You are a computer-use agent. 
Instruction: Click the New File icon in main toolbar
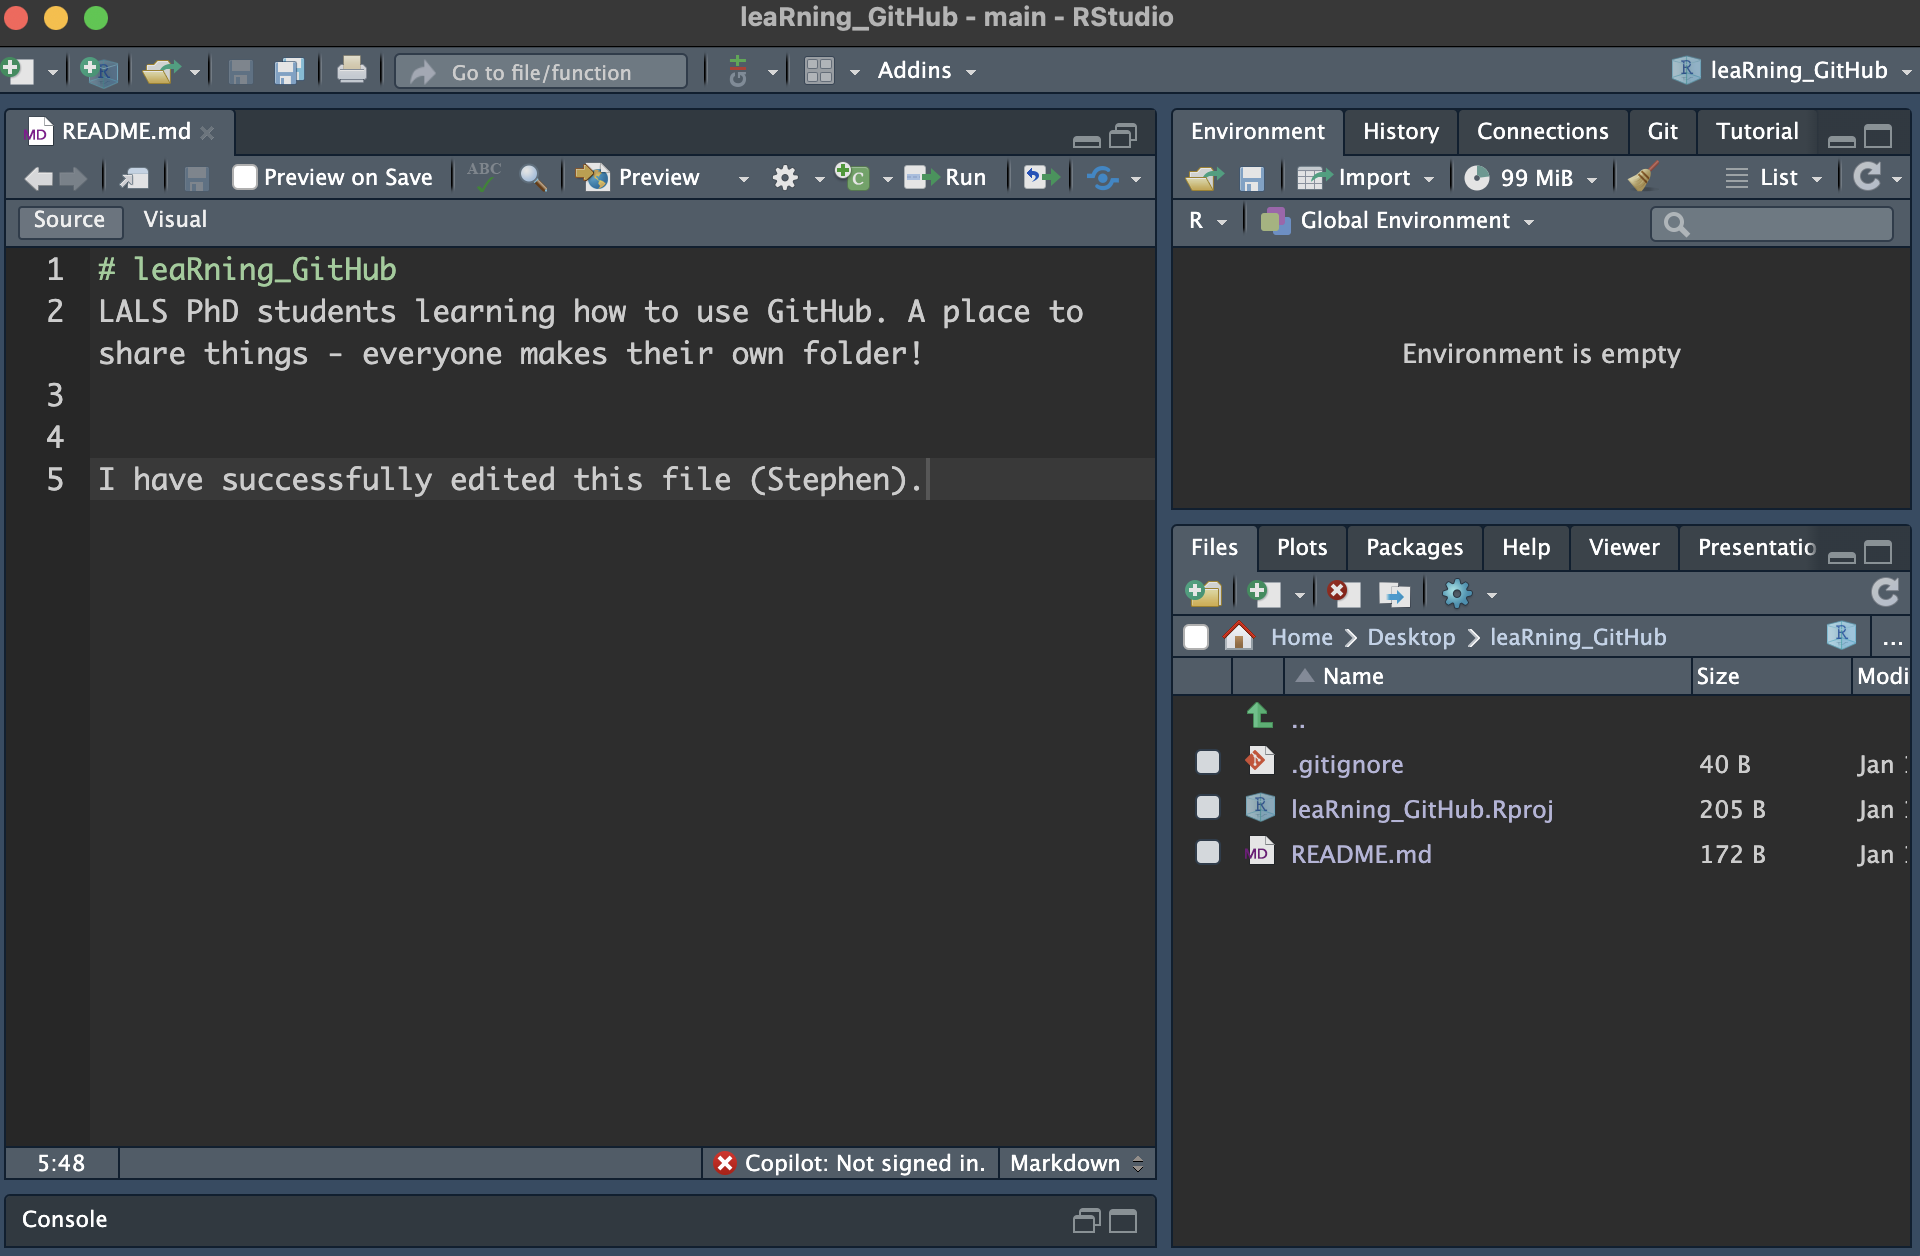click(x=18, y=71)
